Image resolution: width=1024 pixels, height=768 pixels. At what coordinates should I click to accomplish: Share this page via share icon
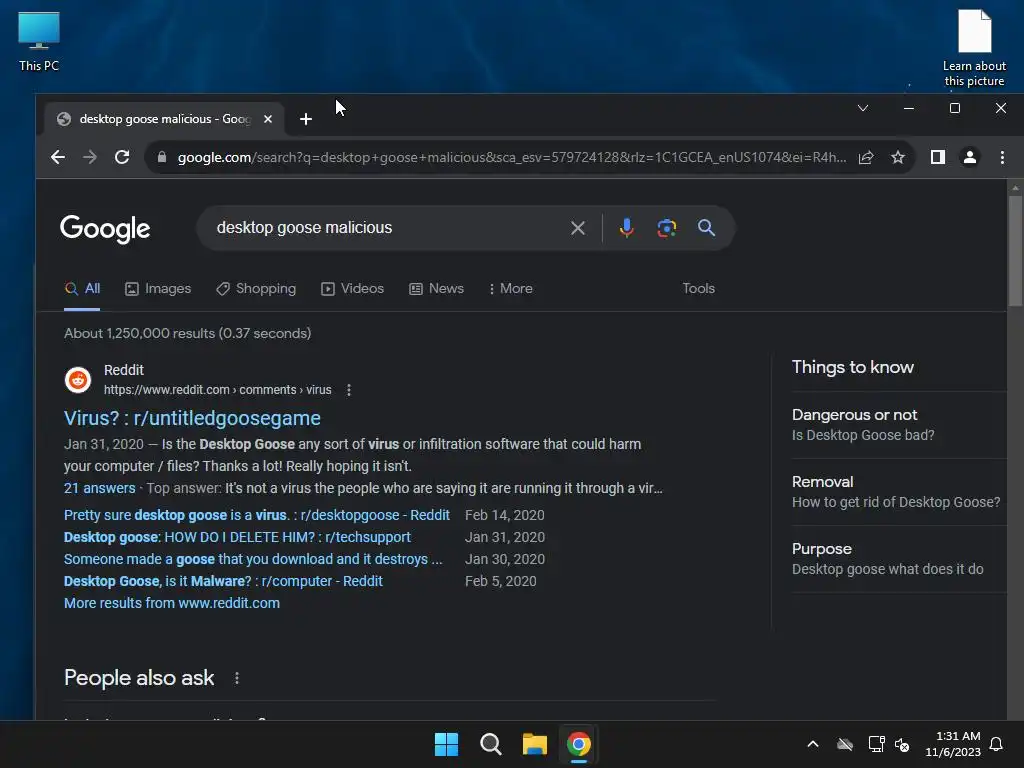[x=866, y=157]
